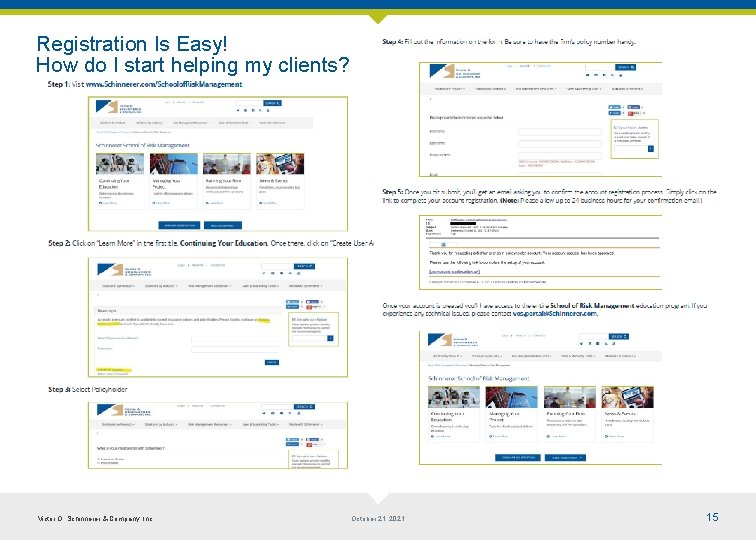Click the Search button in Step 2 screenshot

click(304, 266)
